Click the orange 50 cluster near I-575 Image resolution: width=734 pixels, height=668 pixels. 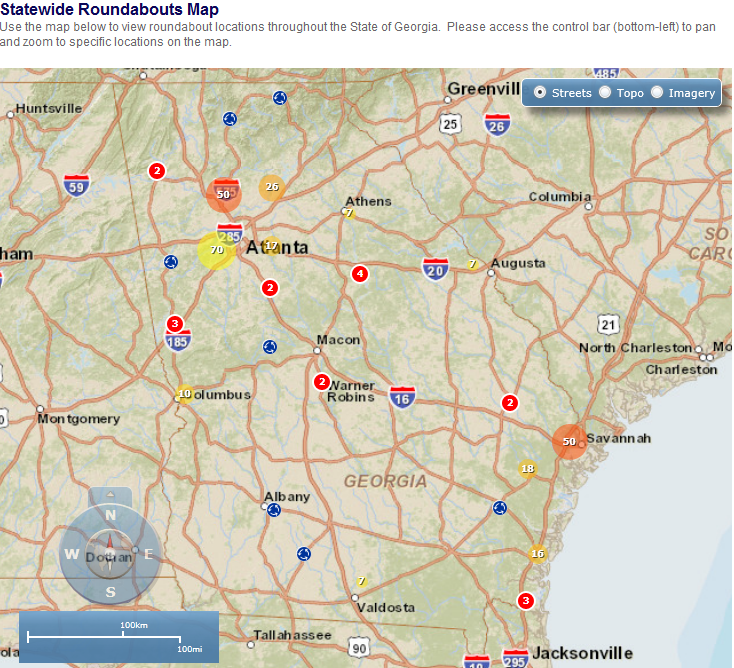(x=224, y=194)
